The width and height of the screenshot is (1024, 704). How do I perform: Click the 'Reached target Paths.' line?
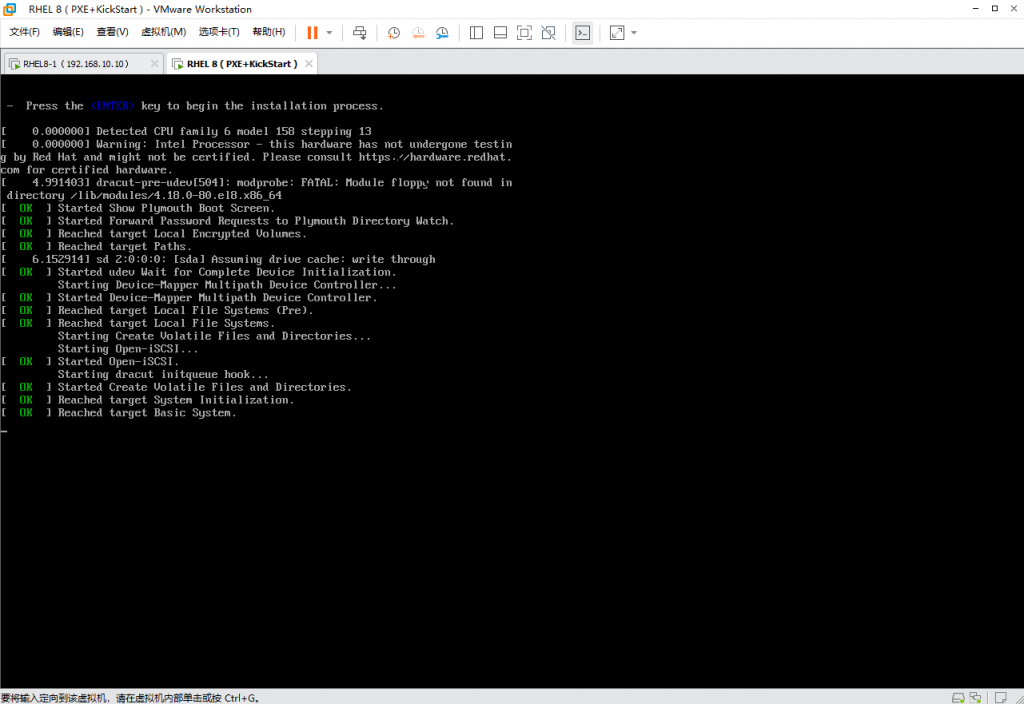pos(125,246)
